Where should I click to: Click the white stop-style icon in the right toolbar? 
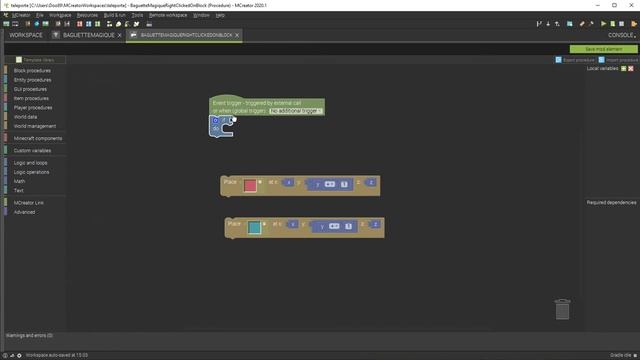coord(621,24)
